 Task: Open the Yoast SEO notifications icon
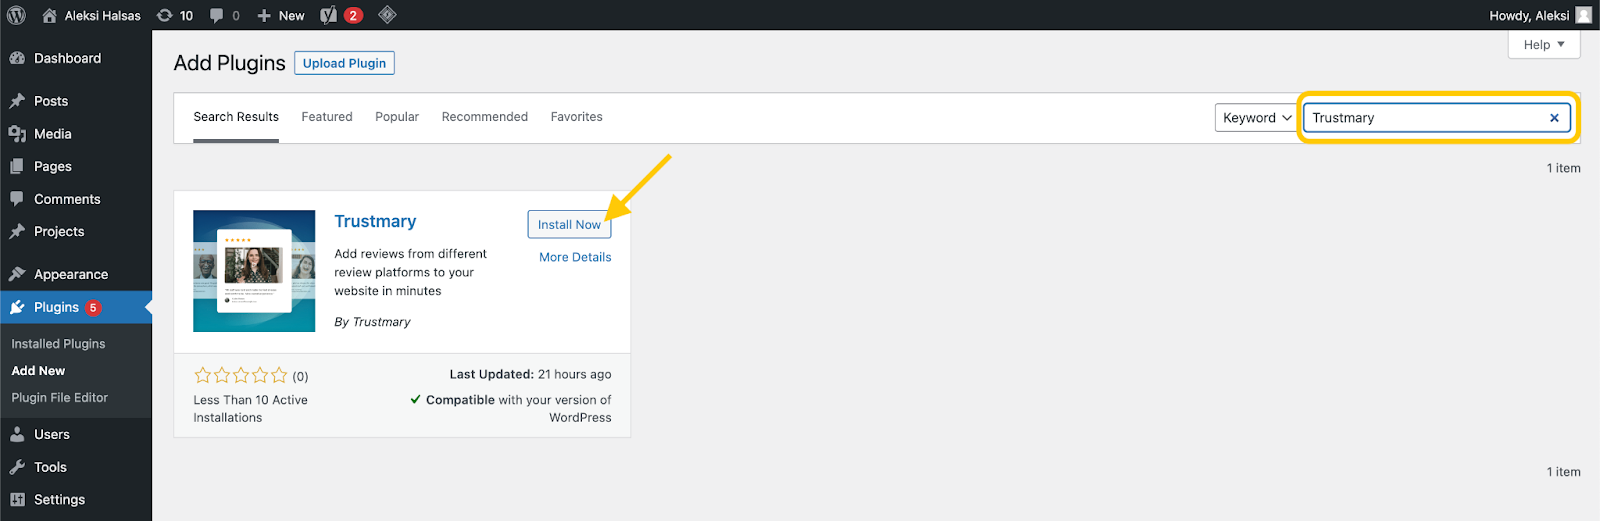pyautogui.click(x=341, y=15)
